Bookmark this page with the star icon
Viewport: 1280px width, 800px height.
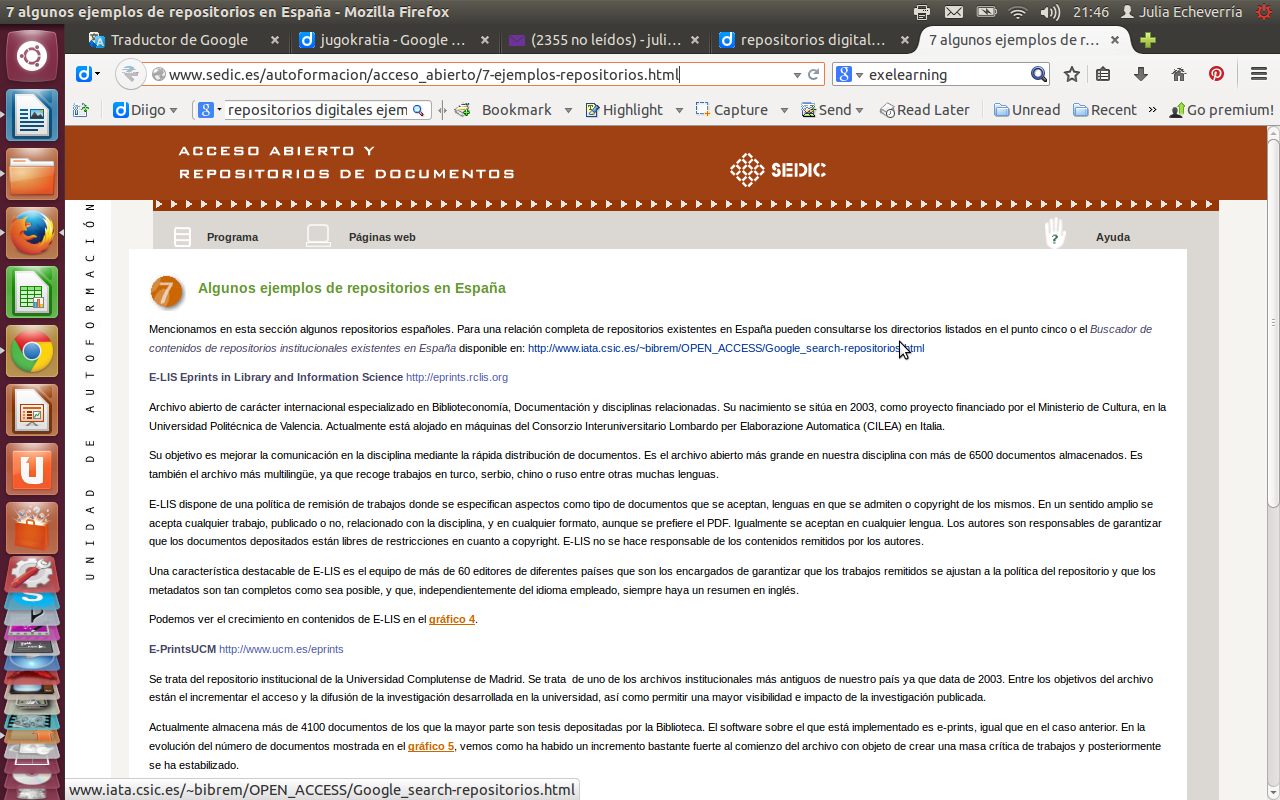[1072, 75]
